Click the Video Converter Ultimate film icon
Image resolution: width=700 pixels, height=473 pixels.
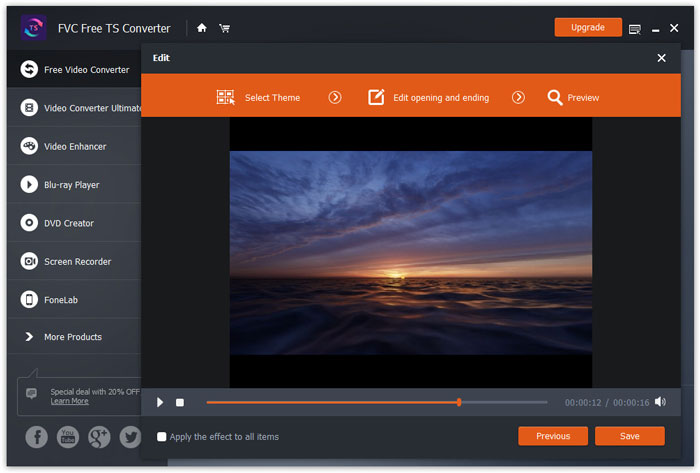click(29, 108)
